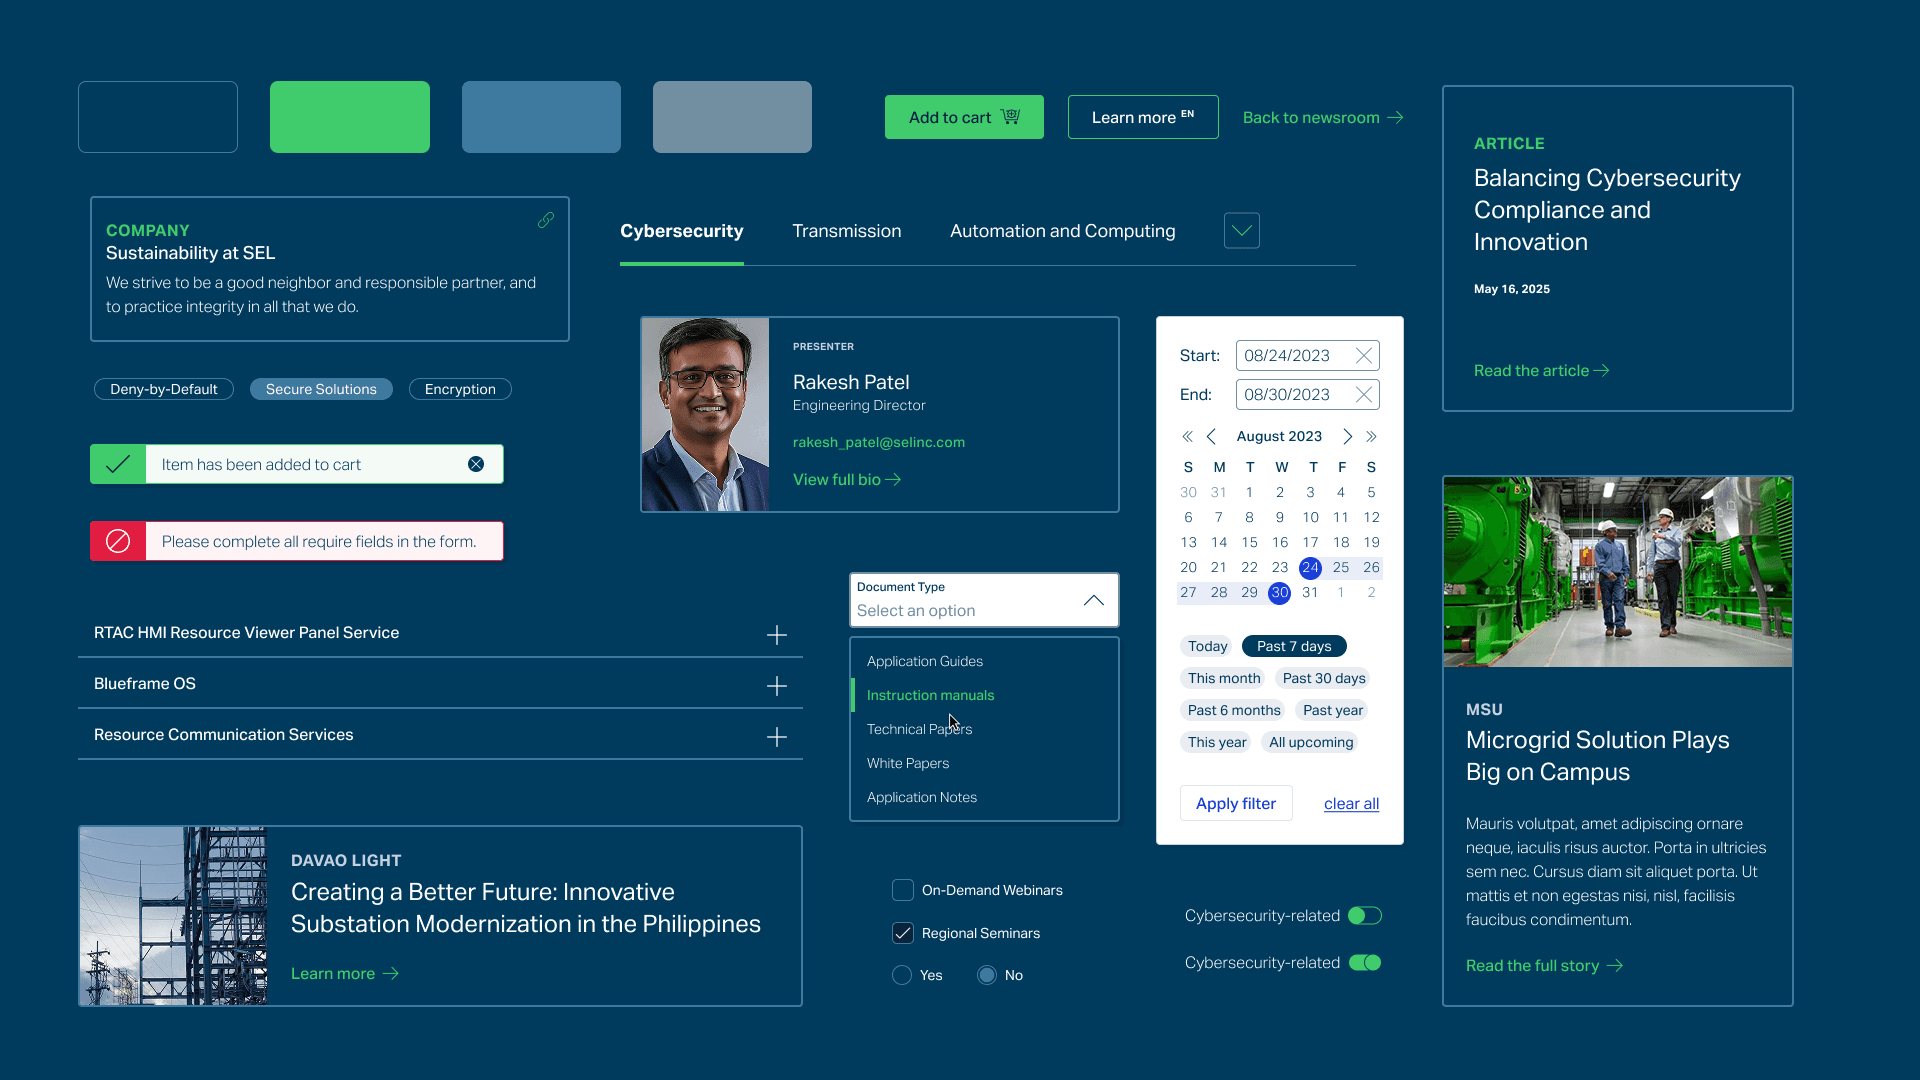Disable the upper Cybersecurity-related toggle
Image resolution: width=1920 pixels, height=1080 pixels.
coord(1365,915)
